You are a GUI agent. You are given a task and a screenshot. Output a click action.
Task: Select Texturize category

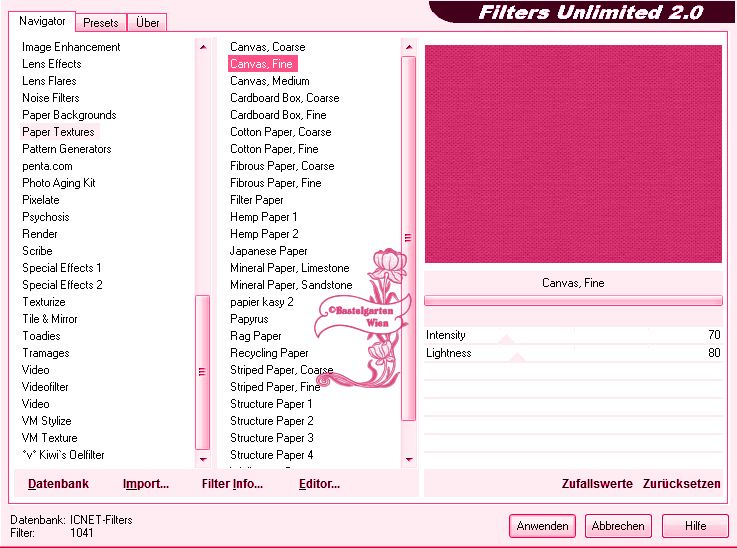pos(44,302)
